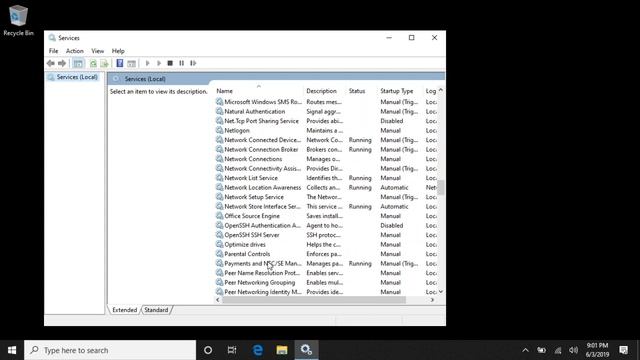The image size is (640, 360).
Task: Select the Office Source Engine service
Action: tap(252, 216)
